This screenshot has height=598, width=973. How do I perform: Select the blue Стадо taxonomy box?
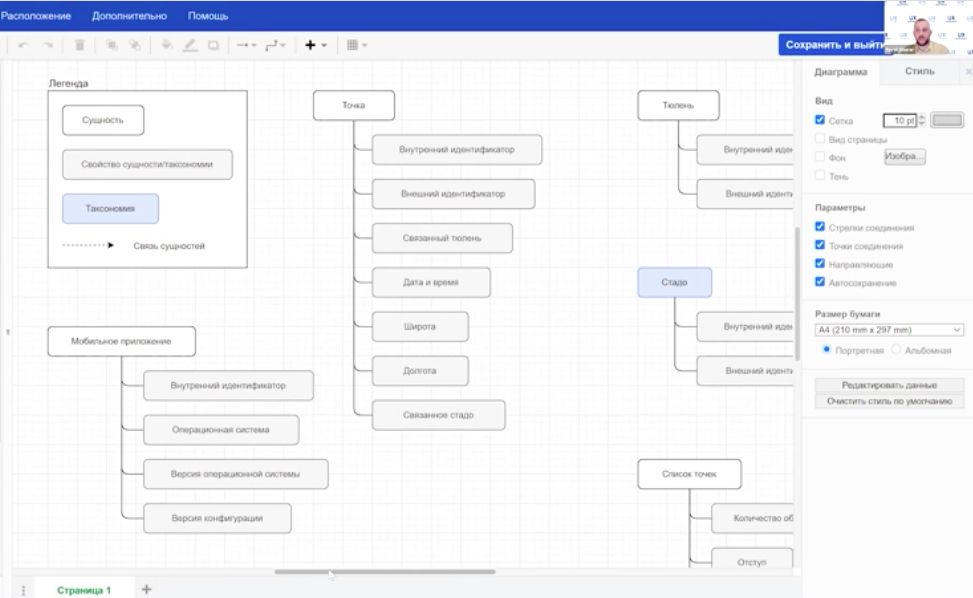tap(675, 282)
